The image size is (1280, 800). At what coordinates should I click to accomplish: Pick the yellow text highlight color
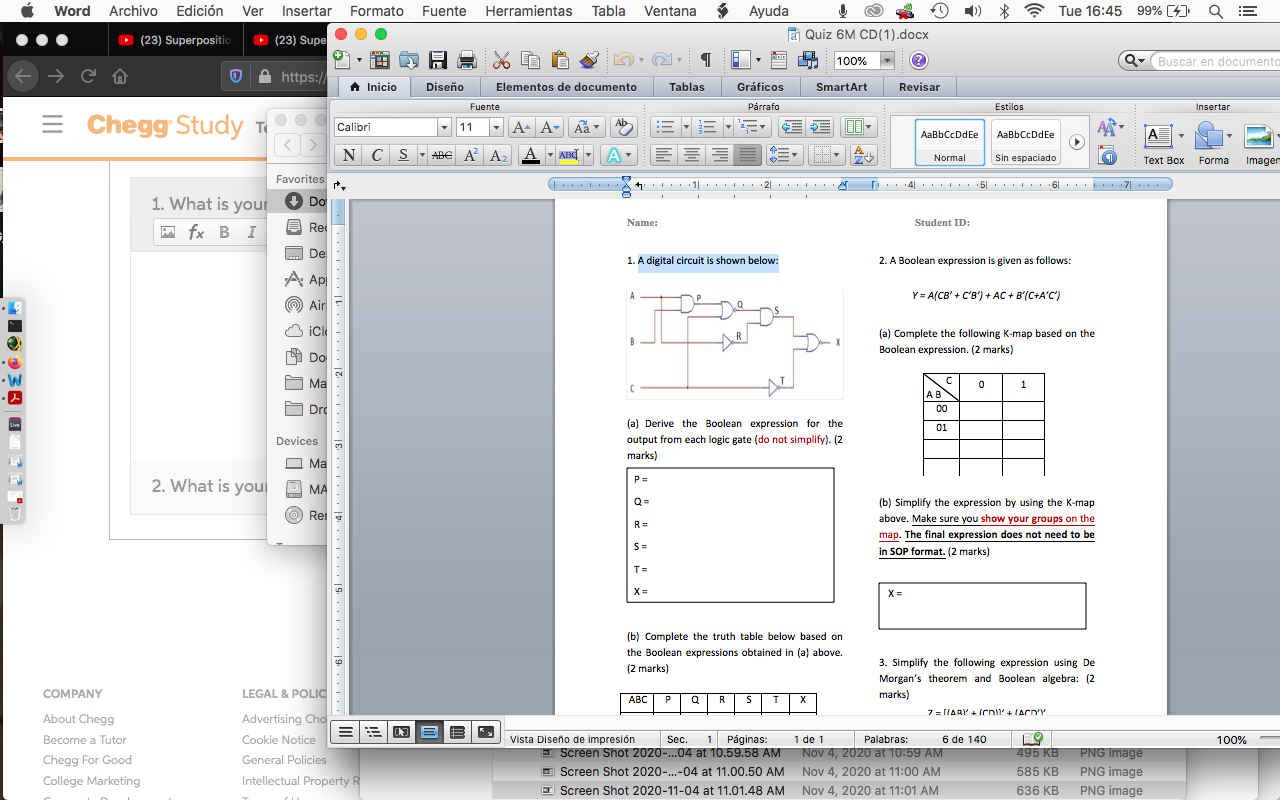569,155
